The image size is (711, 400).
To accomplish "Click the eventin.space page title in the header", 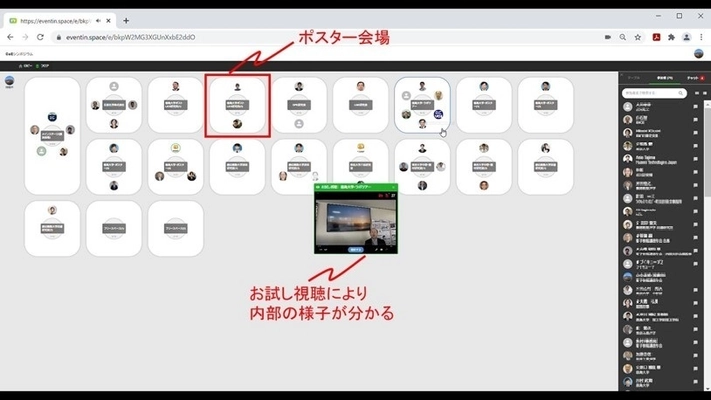I will tap(19, 54).
